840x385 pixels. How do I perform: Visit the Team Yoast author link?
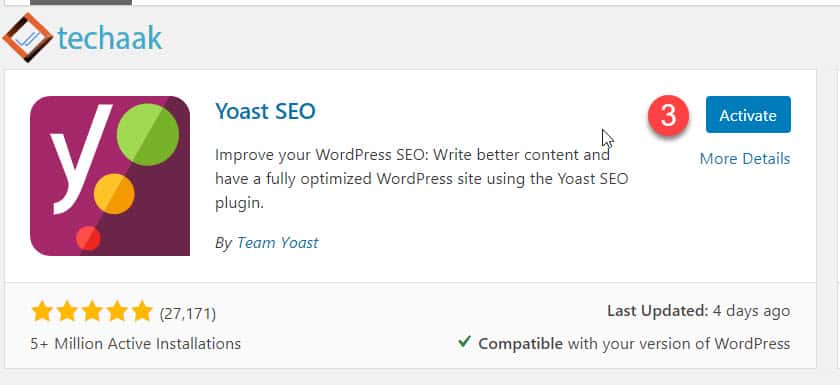(x=278, y=243)
